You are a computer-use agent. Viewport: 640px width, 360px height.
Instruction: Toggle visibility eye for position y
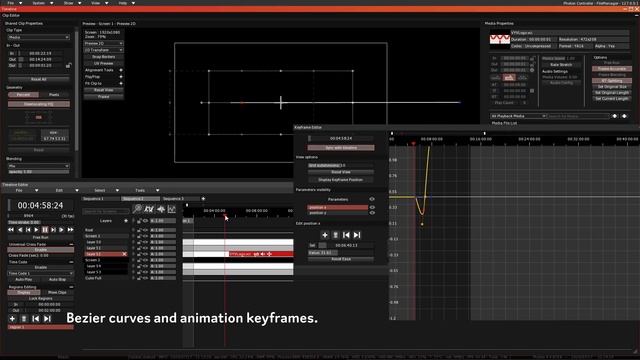pyautogui.click(x=372, y=213)
